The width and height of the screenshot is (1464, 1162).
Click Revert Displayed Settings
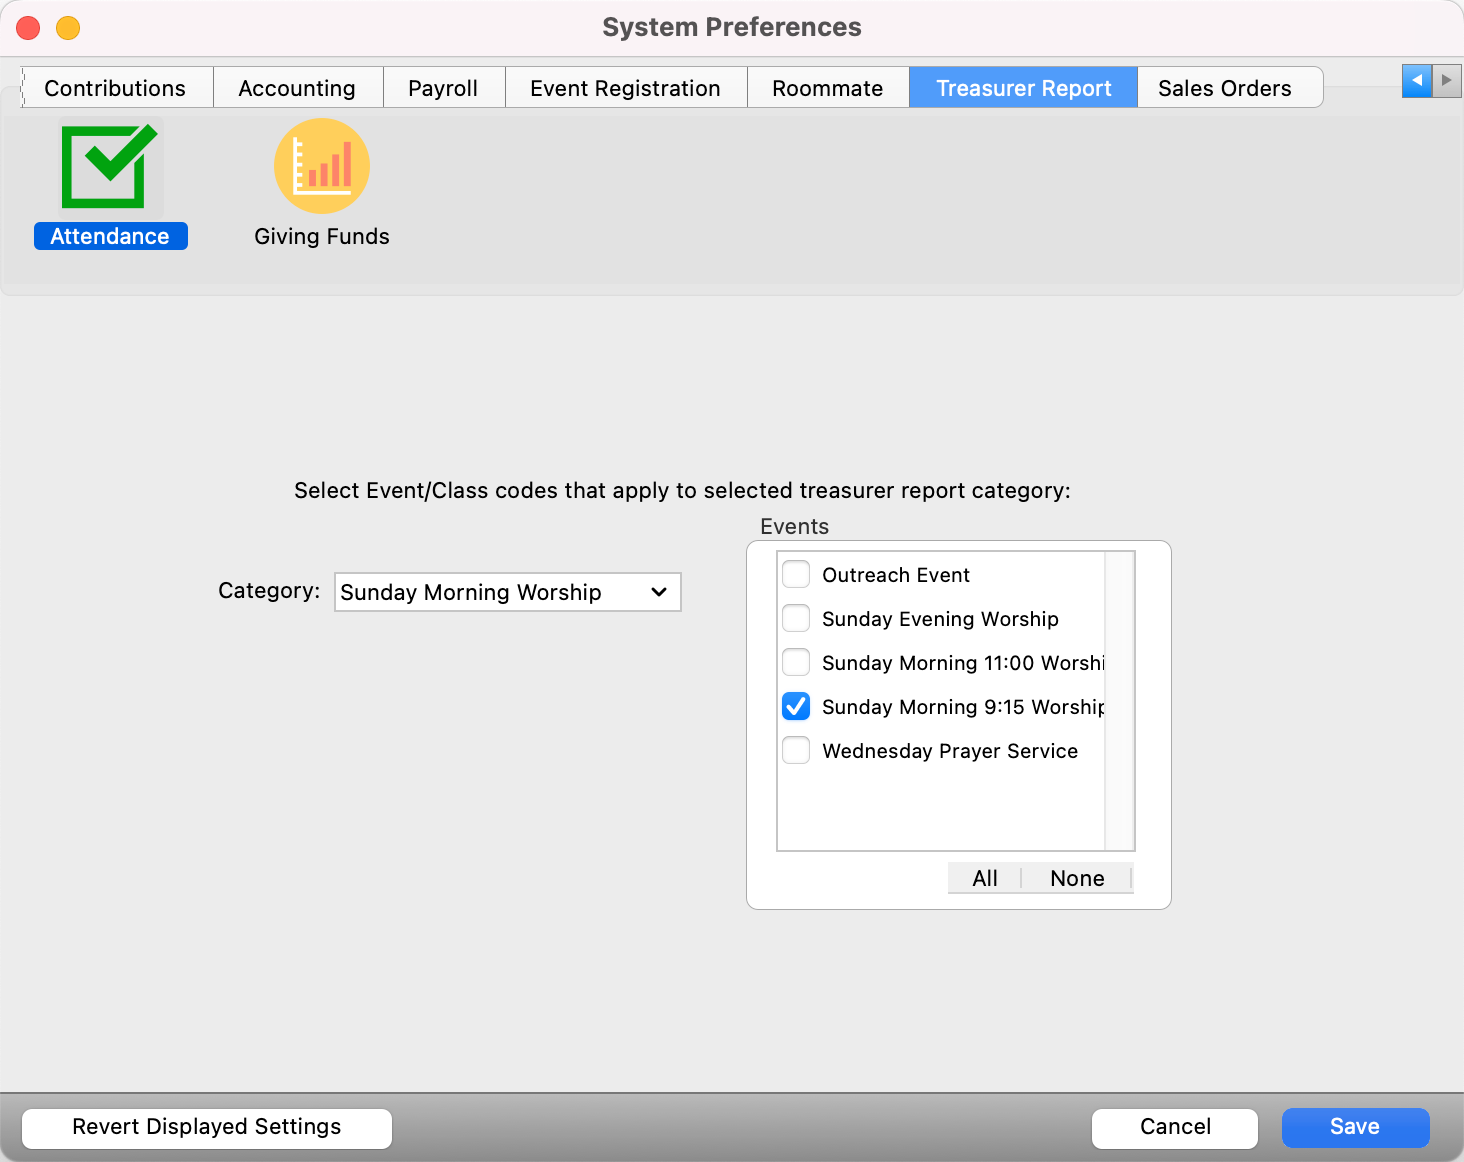click(207, 1127)
